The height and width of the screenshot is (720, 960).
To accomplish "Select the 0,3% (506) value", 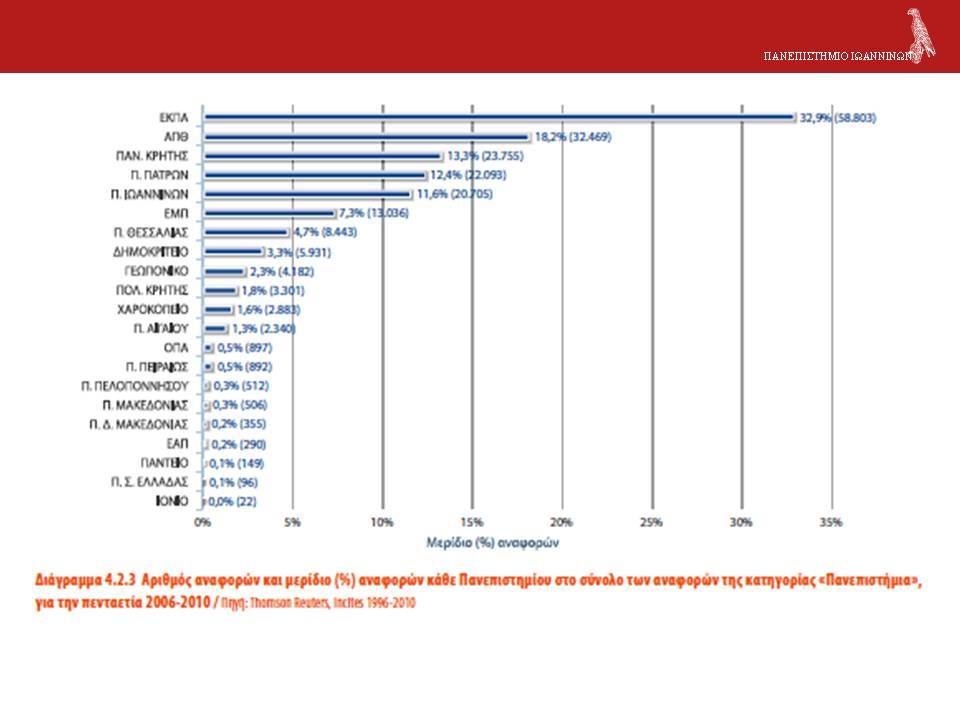I will point(240,405).
